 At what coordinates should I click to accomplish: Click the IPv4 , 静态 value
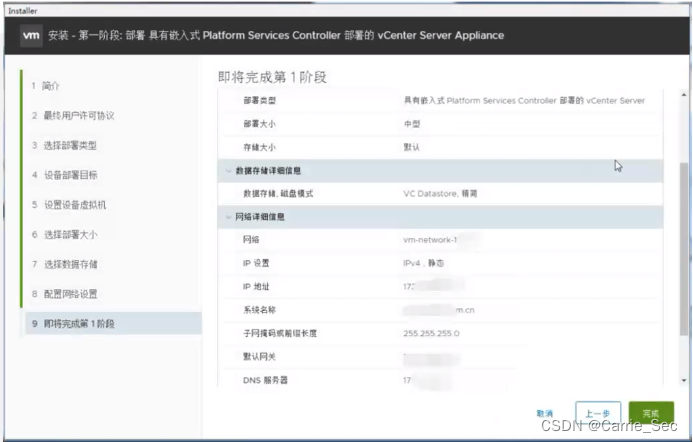point(423,263)
